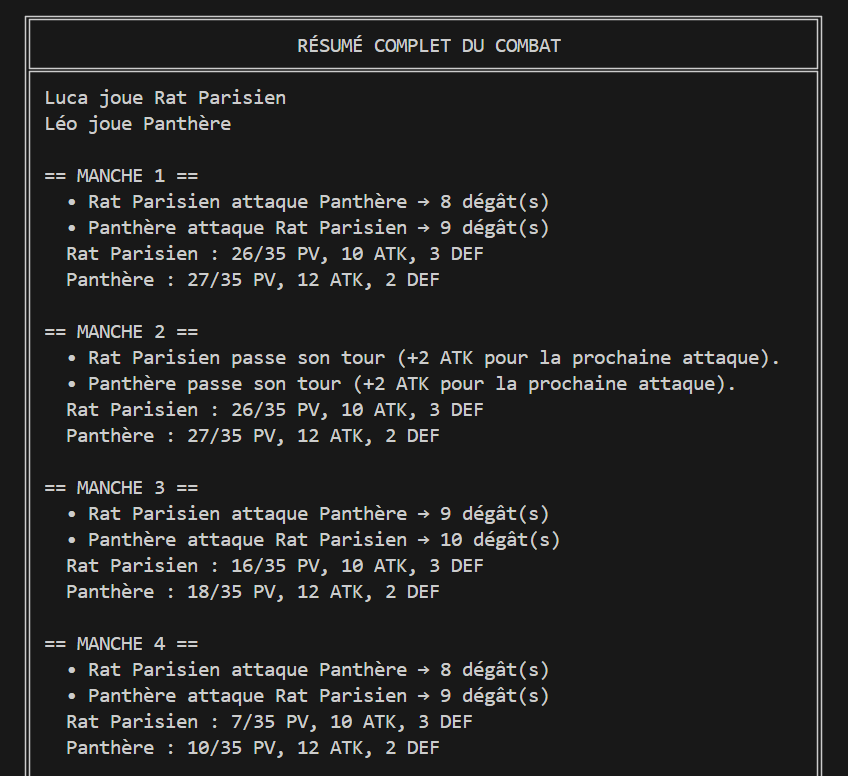Click the "Panthère : 18/35 PV" stats line

[x=253, y=592]
